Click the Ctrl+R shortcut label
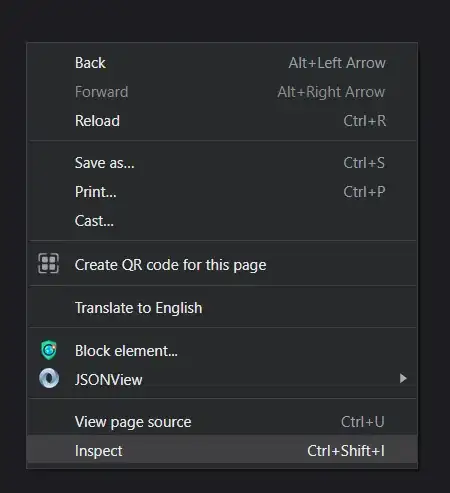 click(x=365, y=121)
